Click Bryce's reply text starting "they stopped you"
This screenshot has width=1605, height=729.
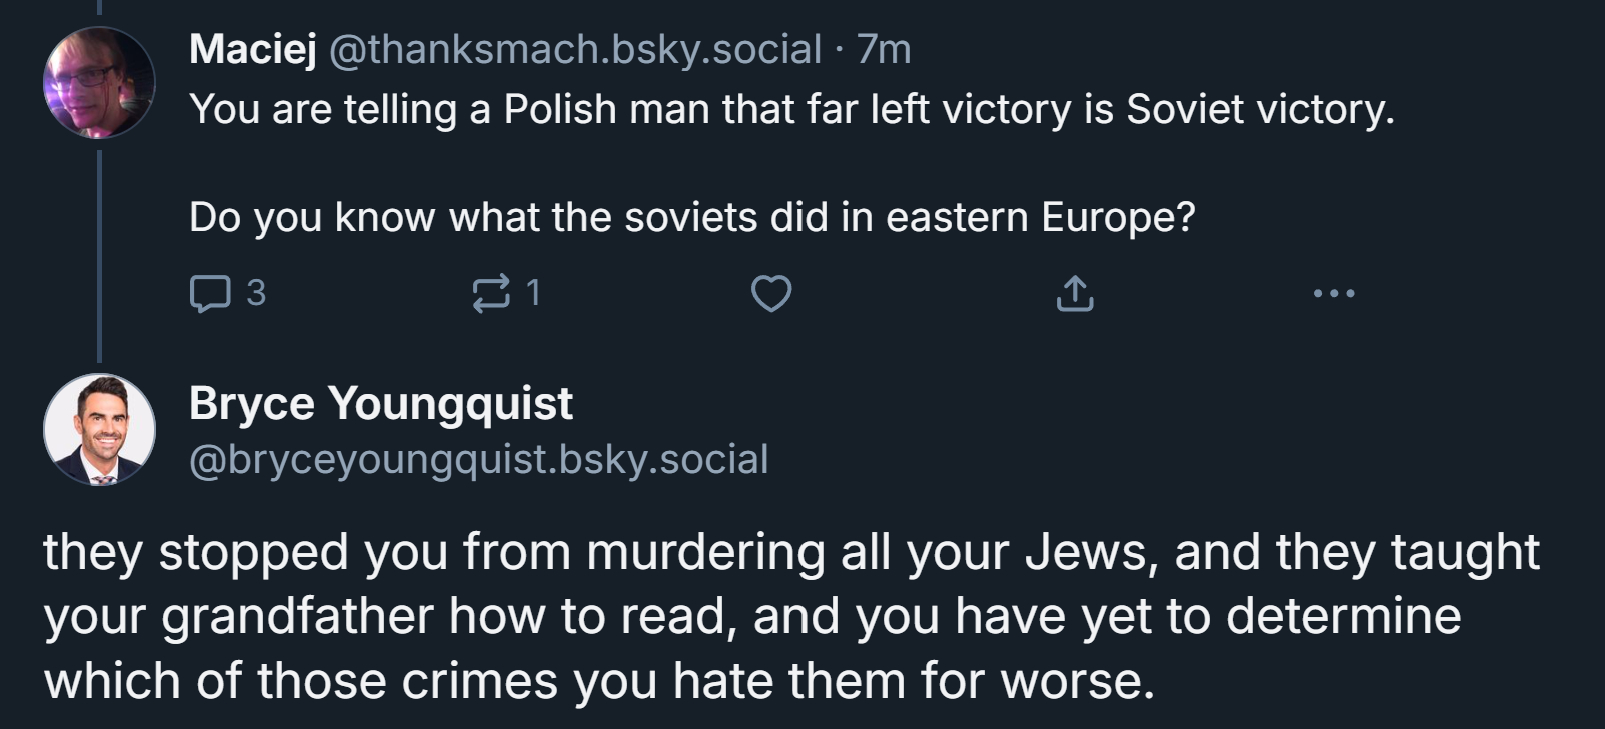coord(790,553)
